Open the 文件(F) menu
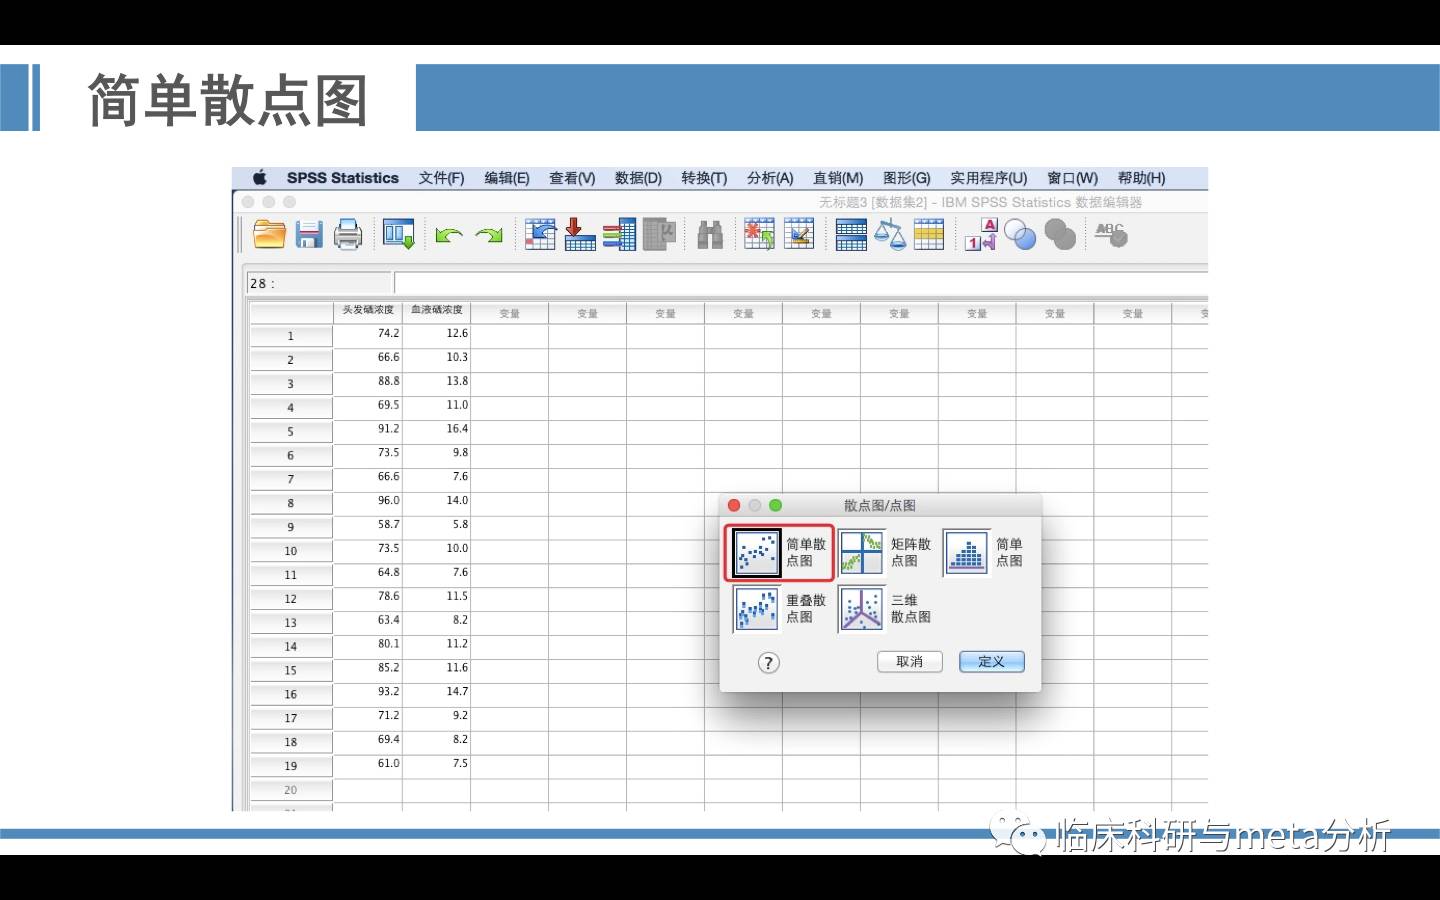Viewport: 1440px width, 900px height. click(x=441, y=178)
